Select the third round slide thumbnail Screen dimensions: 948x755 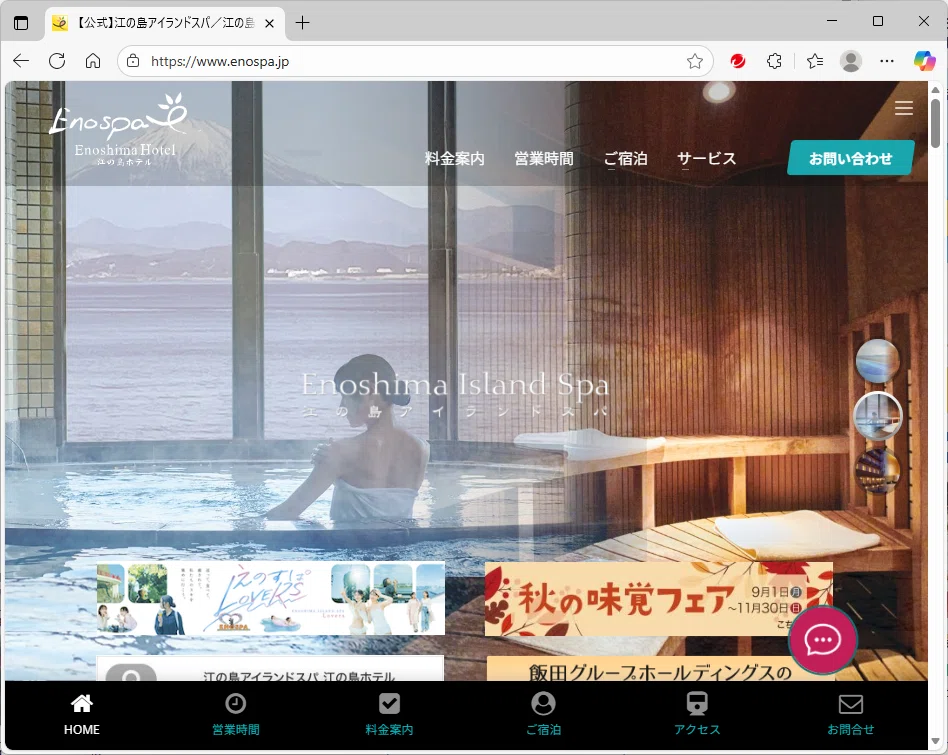[x=877, y=470]
